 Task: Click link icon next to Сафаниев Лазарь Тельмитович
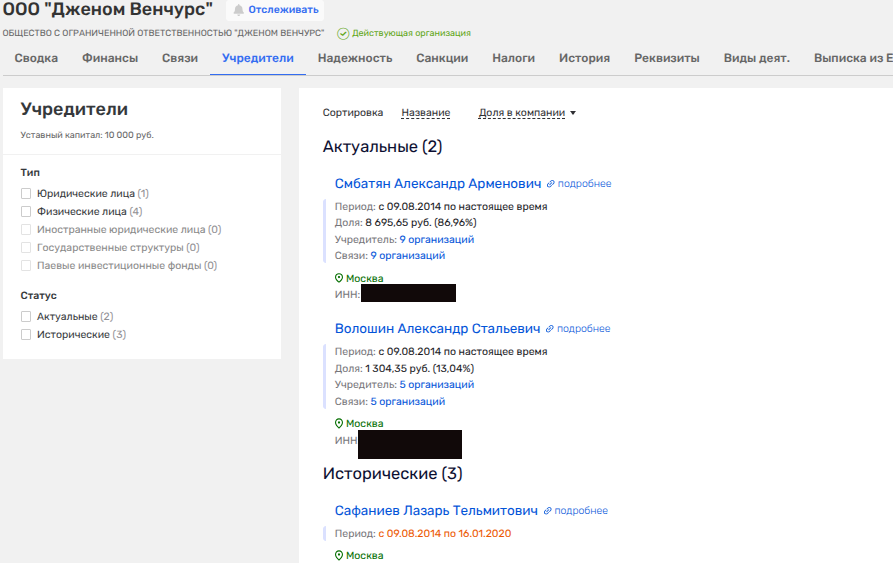click(x=547, y=511)
